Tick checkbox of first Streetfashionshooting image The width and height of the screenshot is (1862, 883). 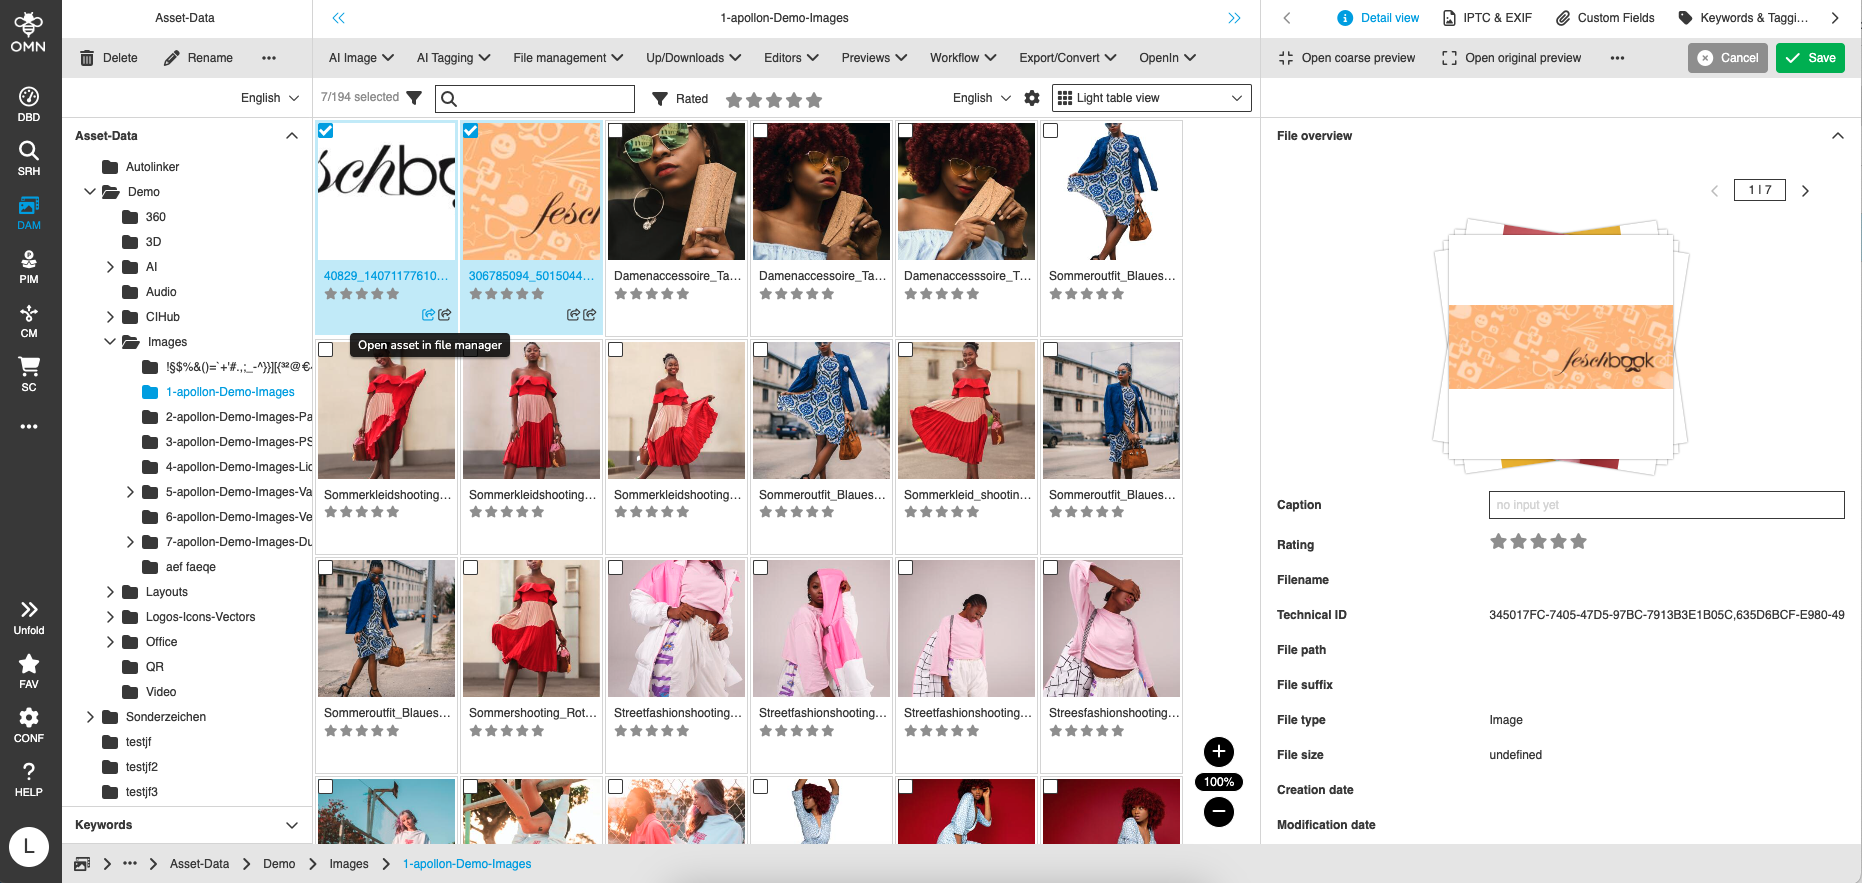click(616, 568)
